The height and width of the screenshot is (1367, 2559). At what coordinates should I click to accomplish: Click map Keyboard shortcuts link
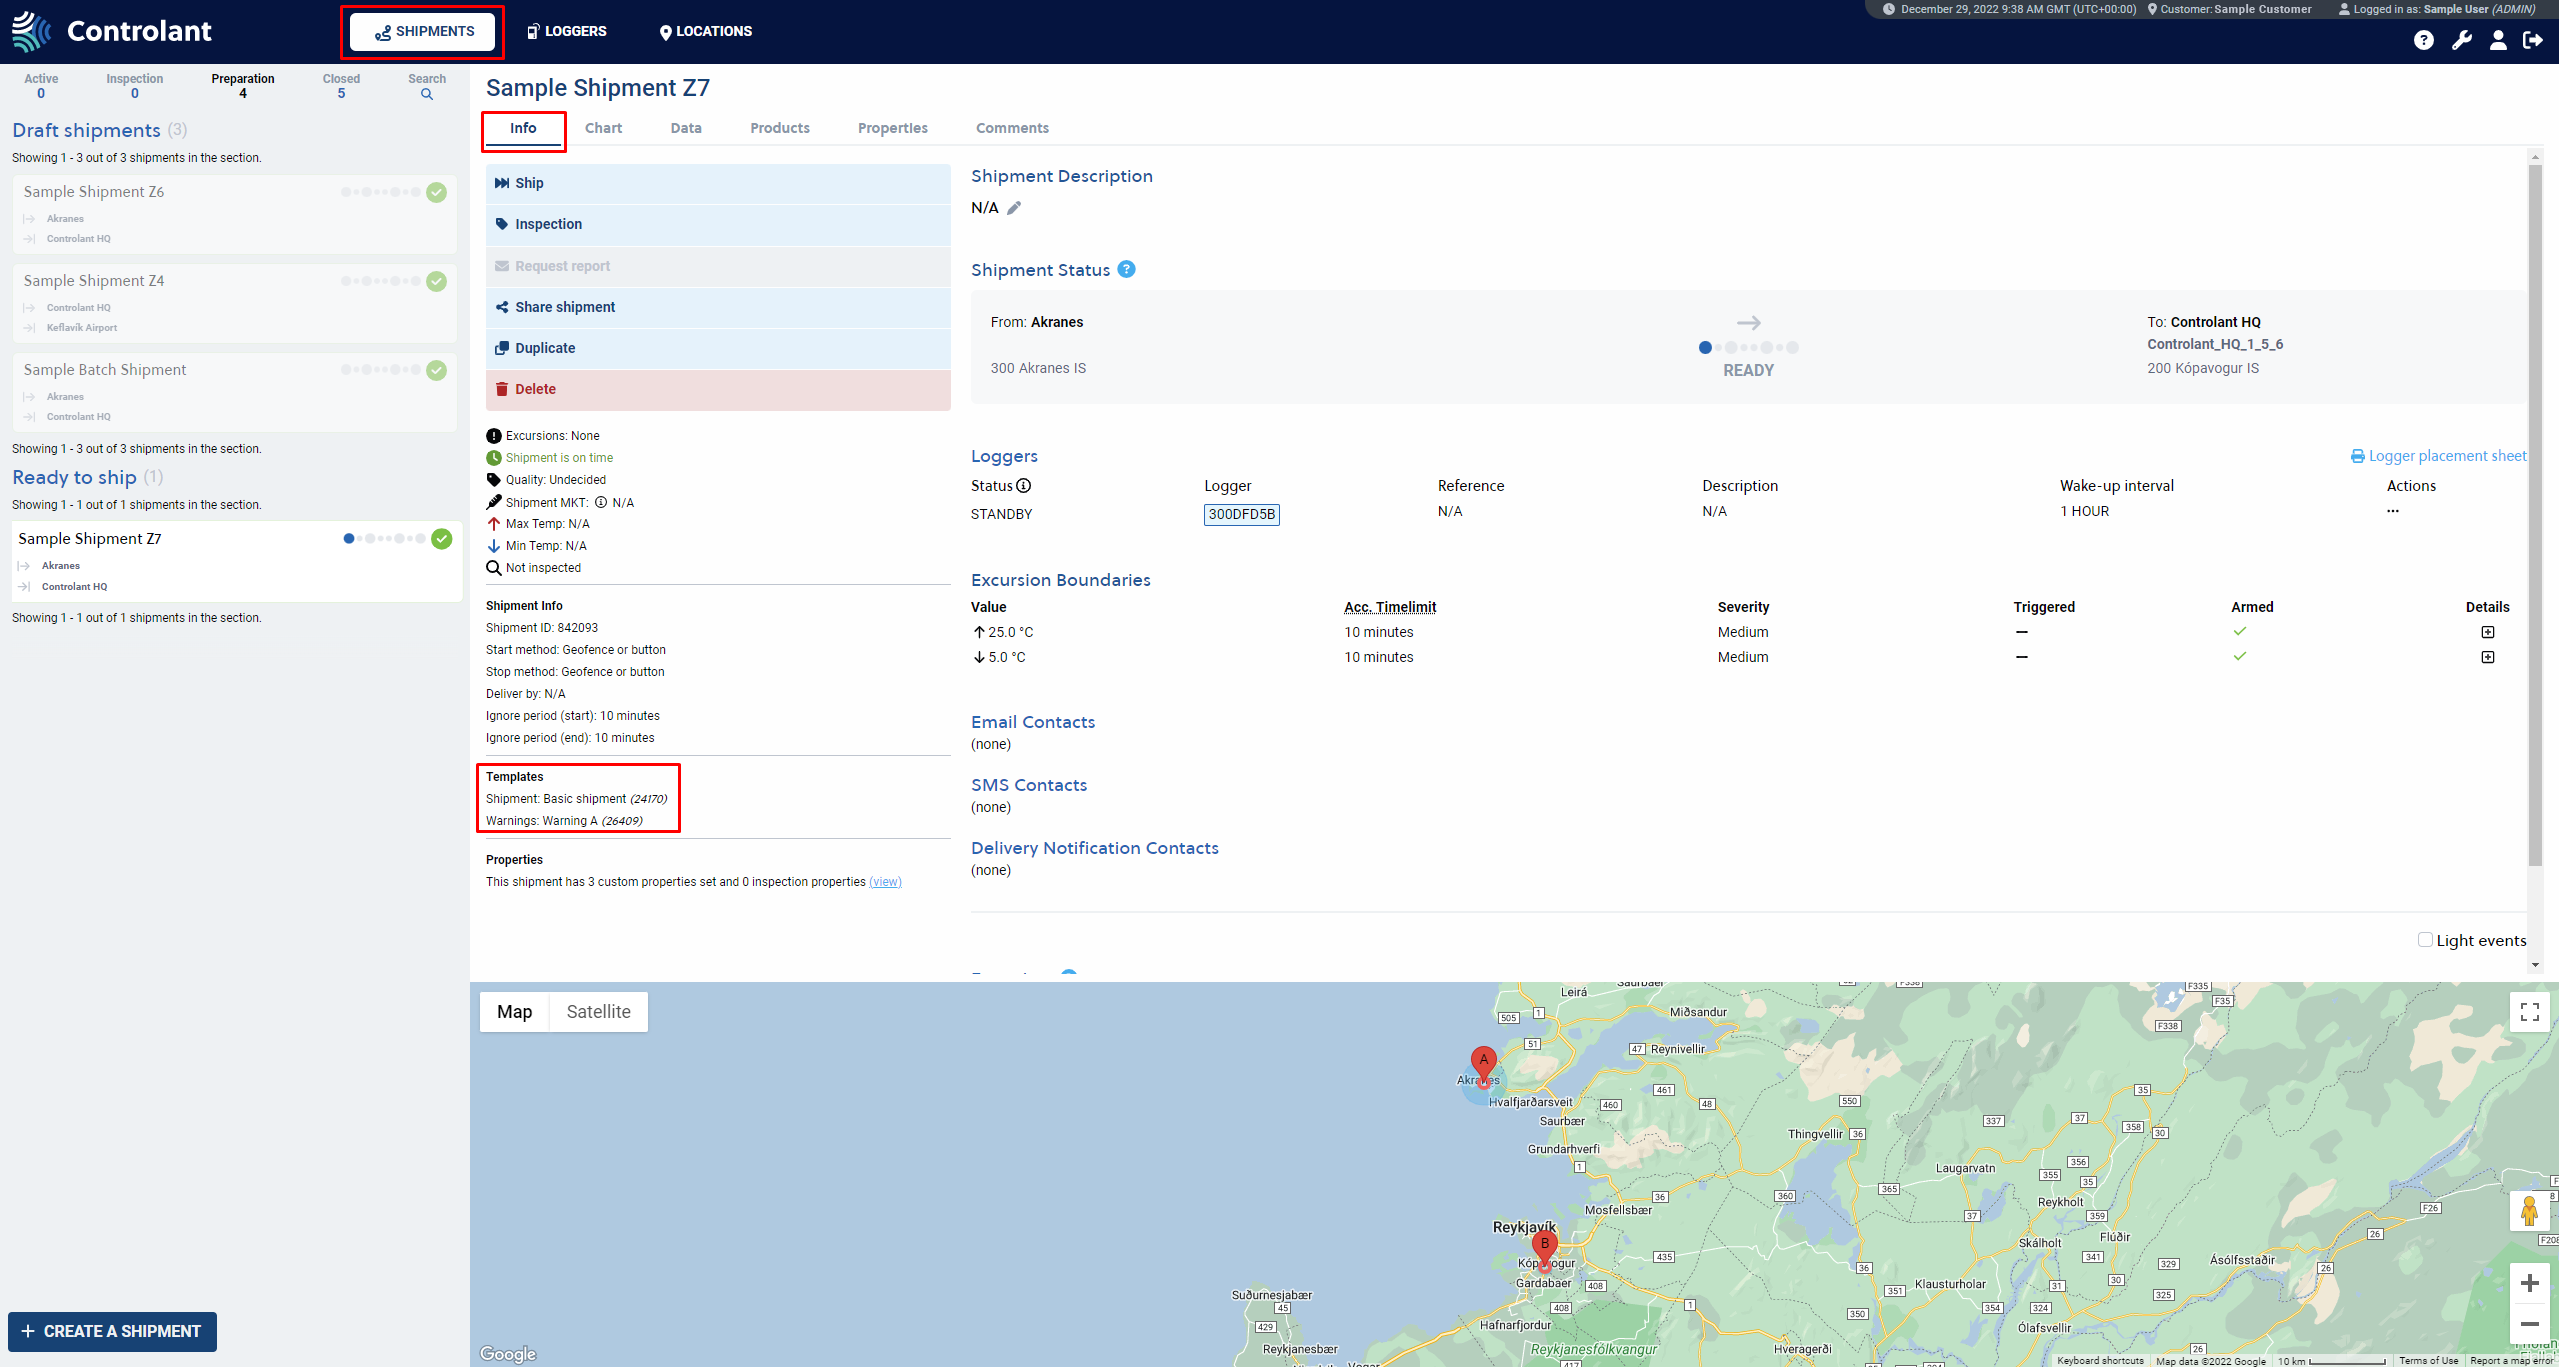(x=2100, y=1361)
